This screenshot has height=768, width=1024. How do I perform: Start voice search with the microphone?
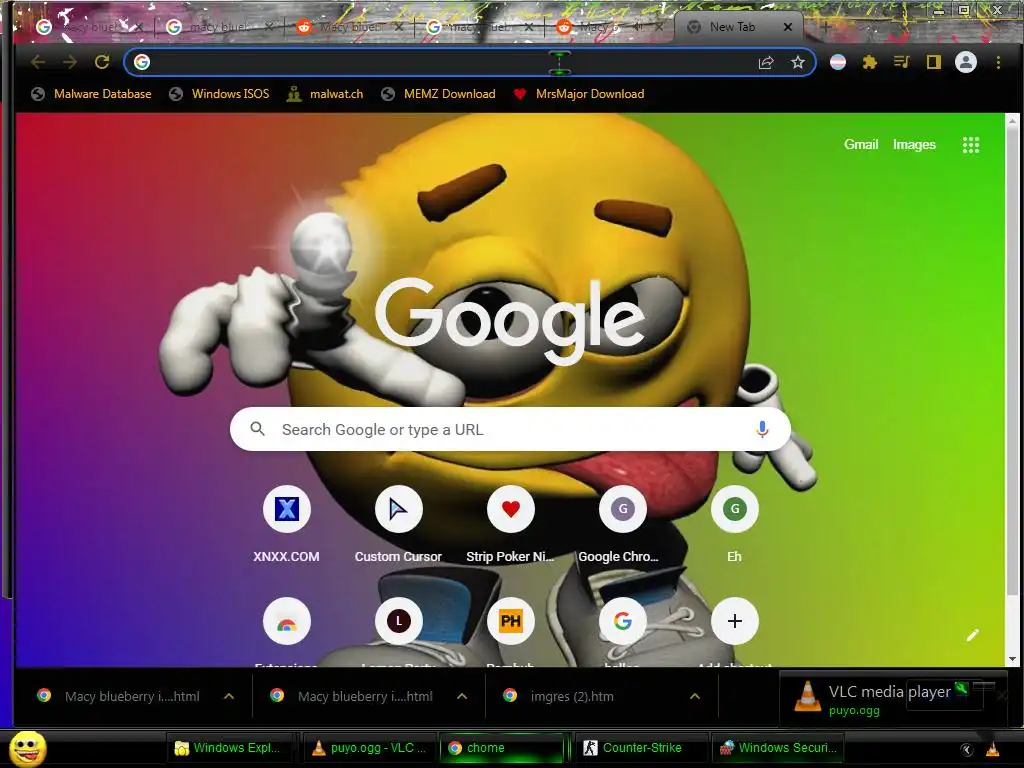point(762,429)
